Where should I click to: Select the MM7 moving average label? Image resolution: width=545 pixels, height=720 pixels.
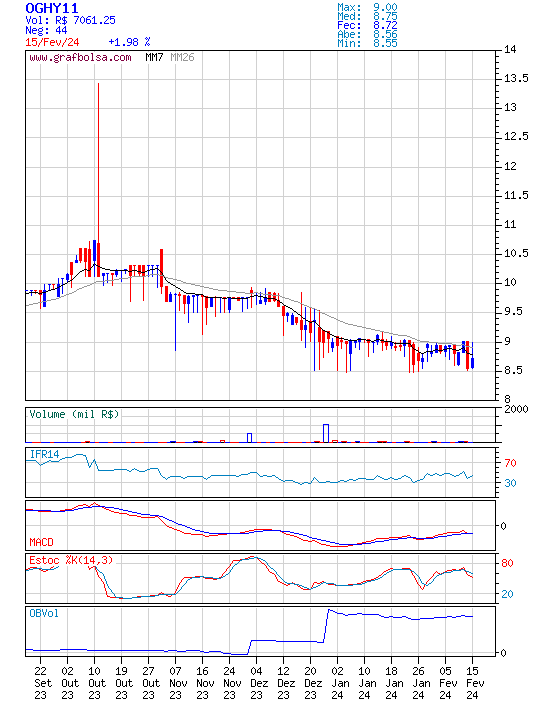point(154,57)
